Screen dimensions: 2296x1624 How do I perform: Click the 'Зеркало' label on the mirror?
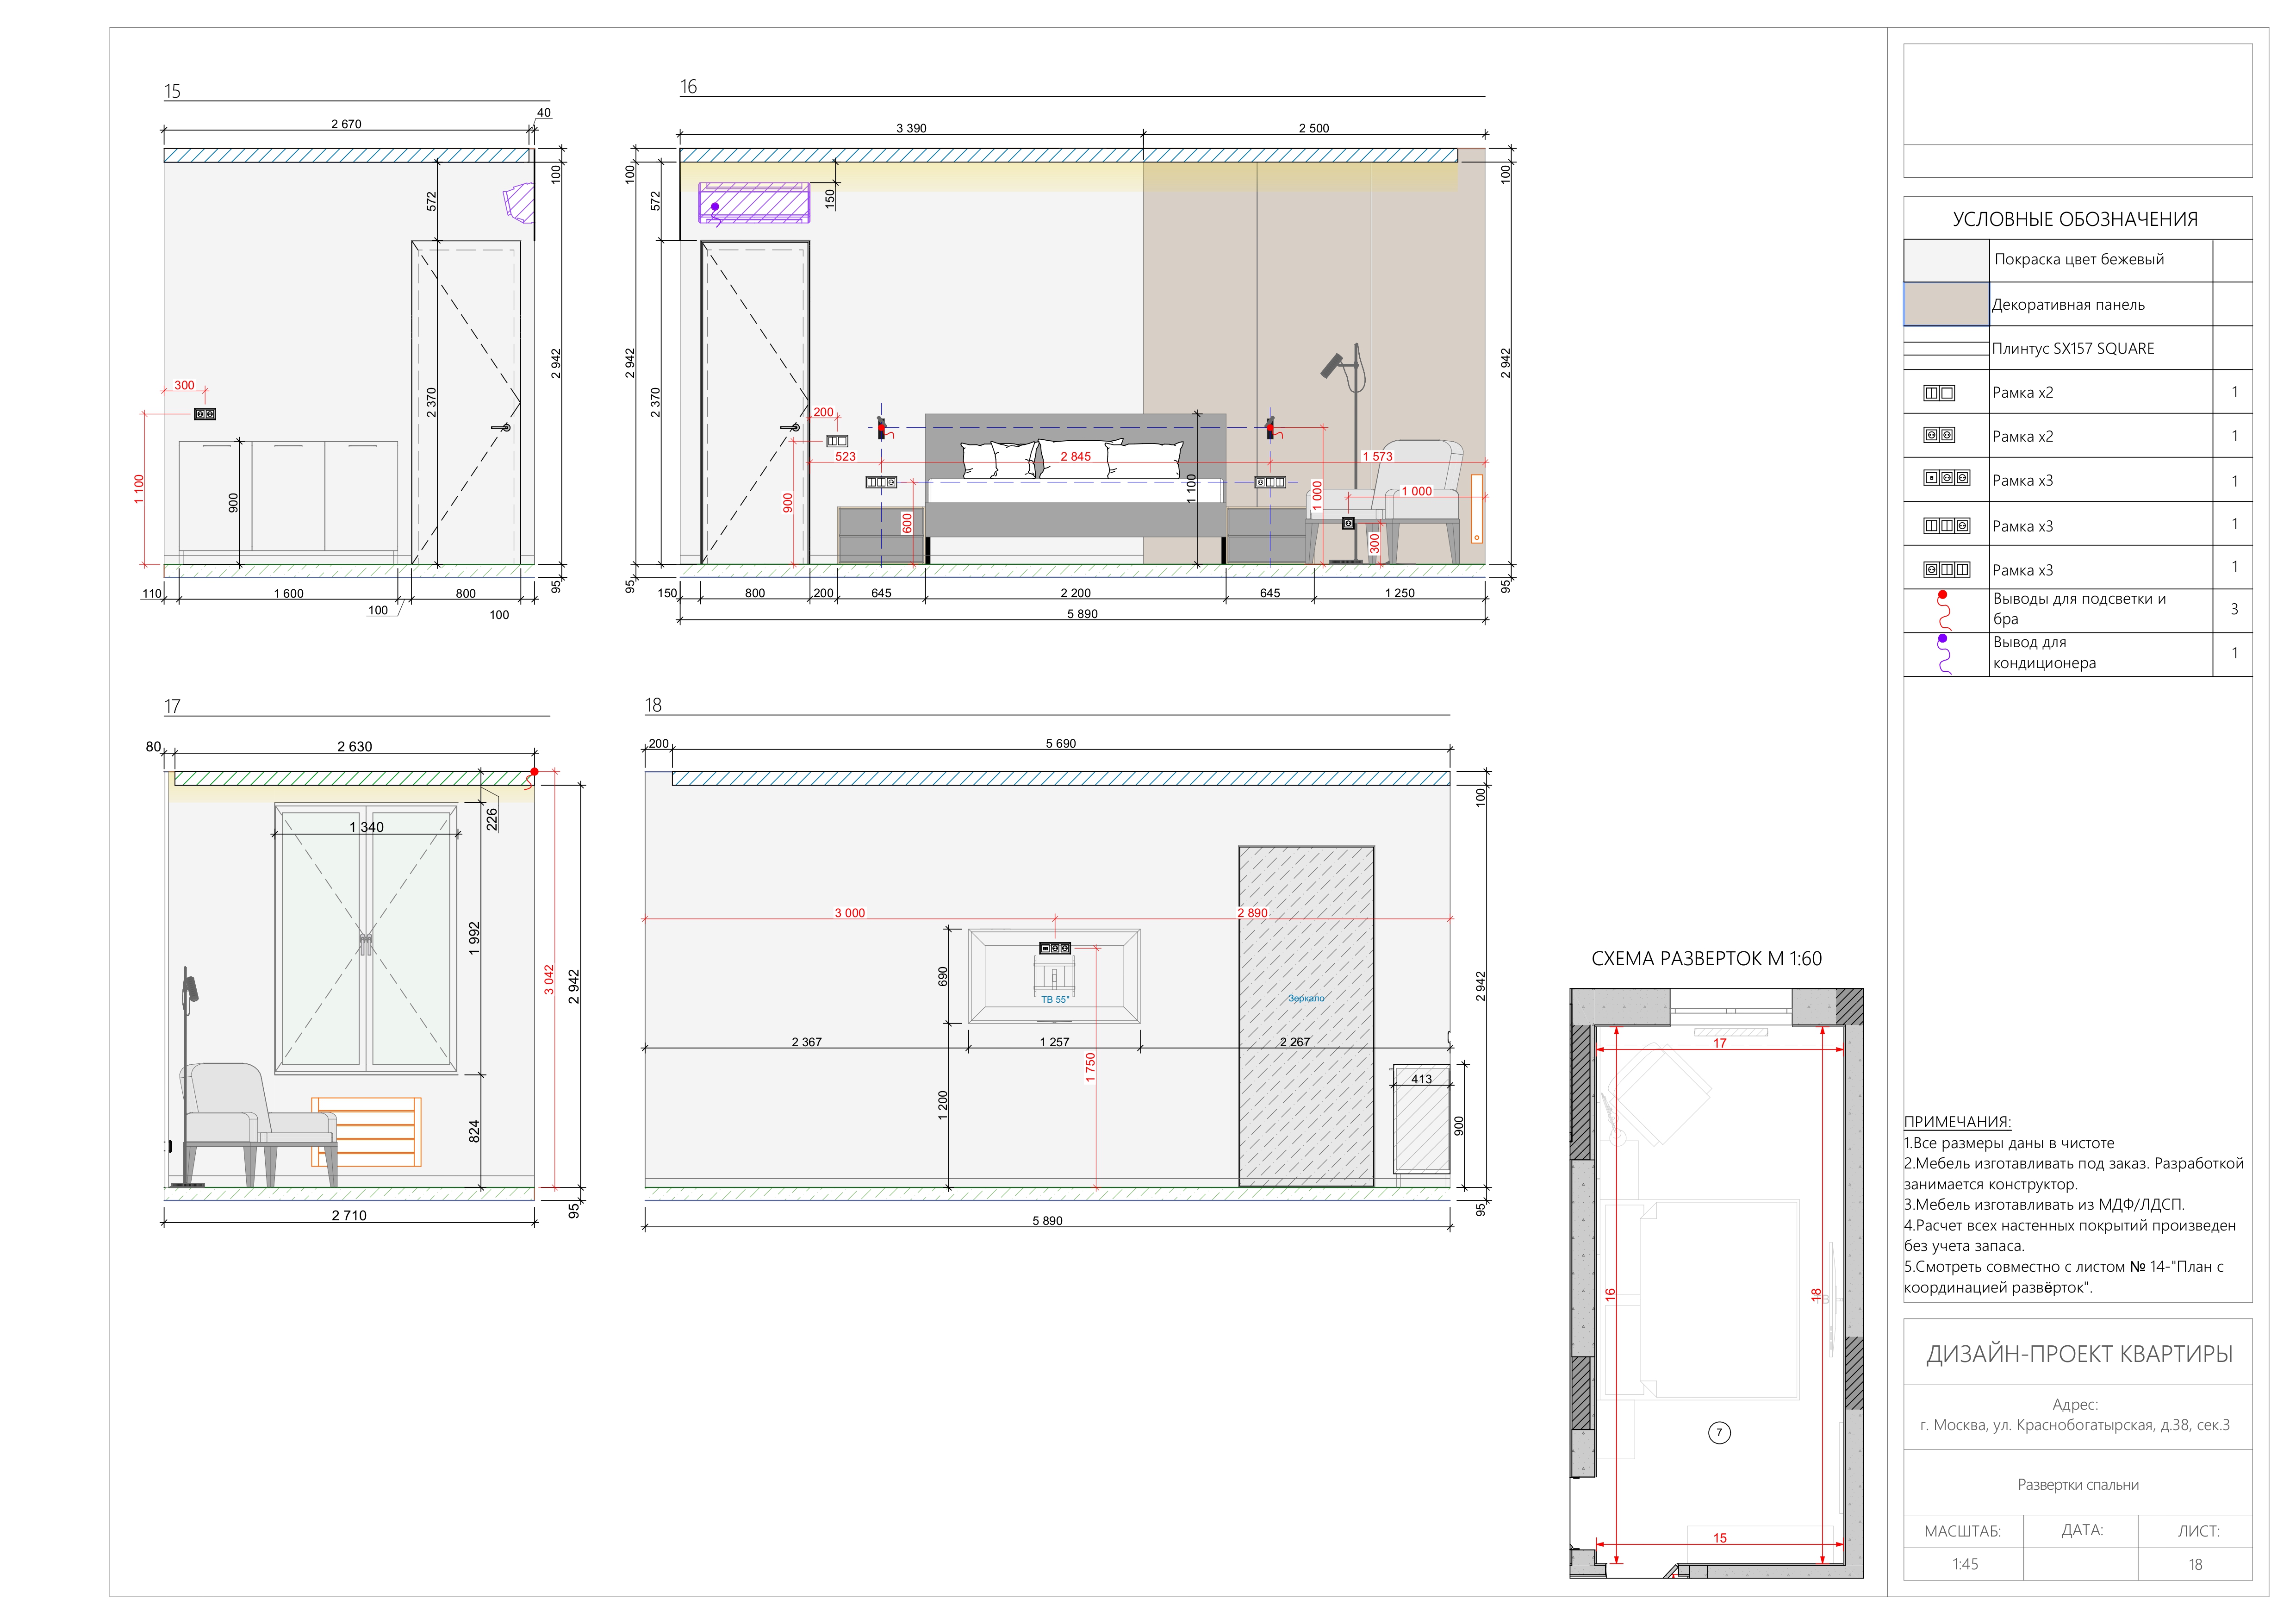coord(1305,998)
